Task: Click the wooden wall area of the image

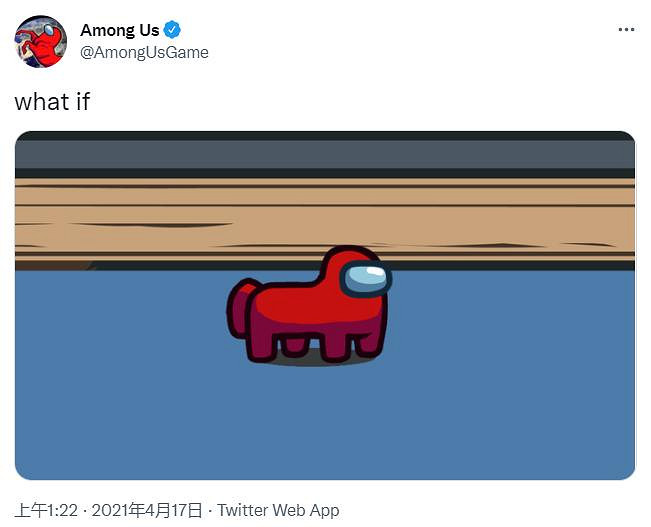Action: click(325, 219)
